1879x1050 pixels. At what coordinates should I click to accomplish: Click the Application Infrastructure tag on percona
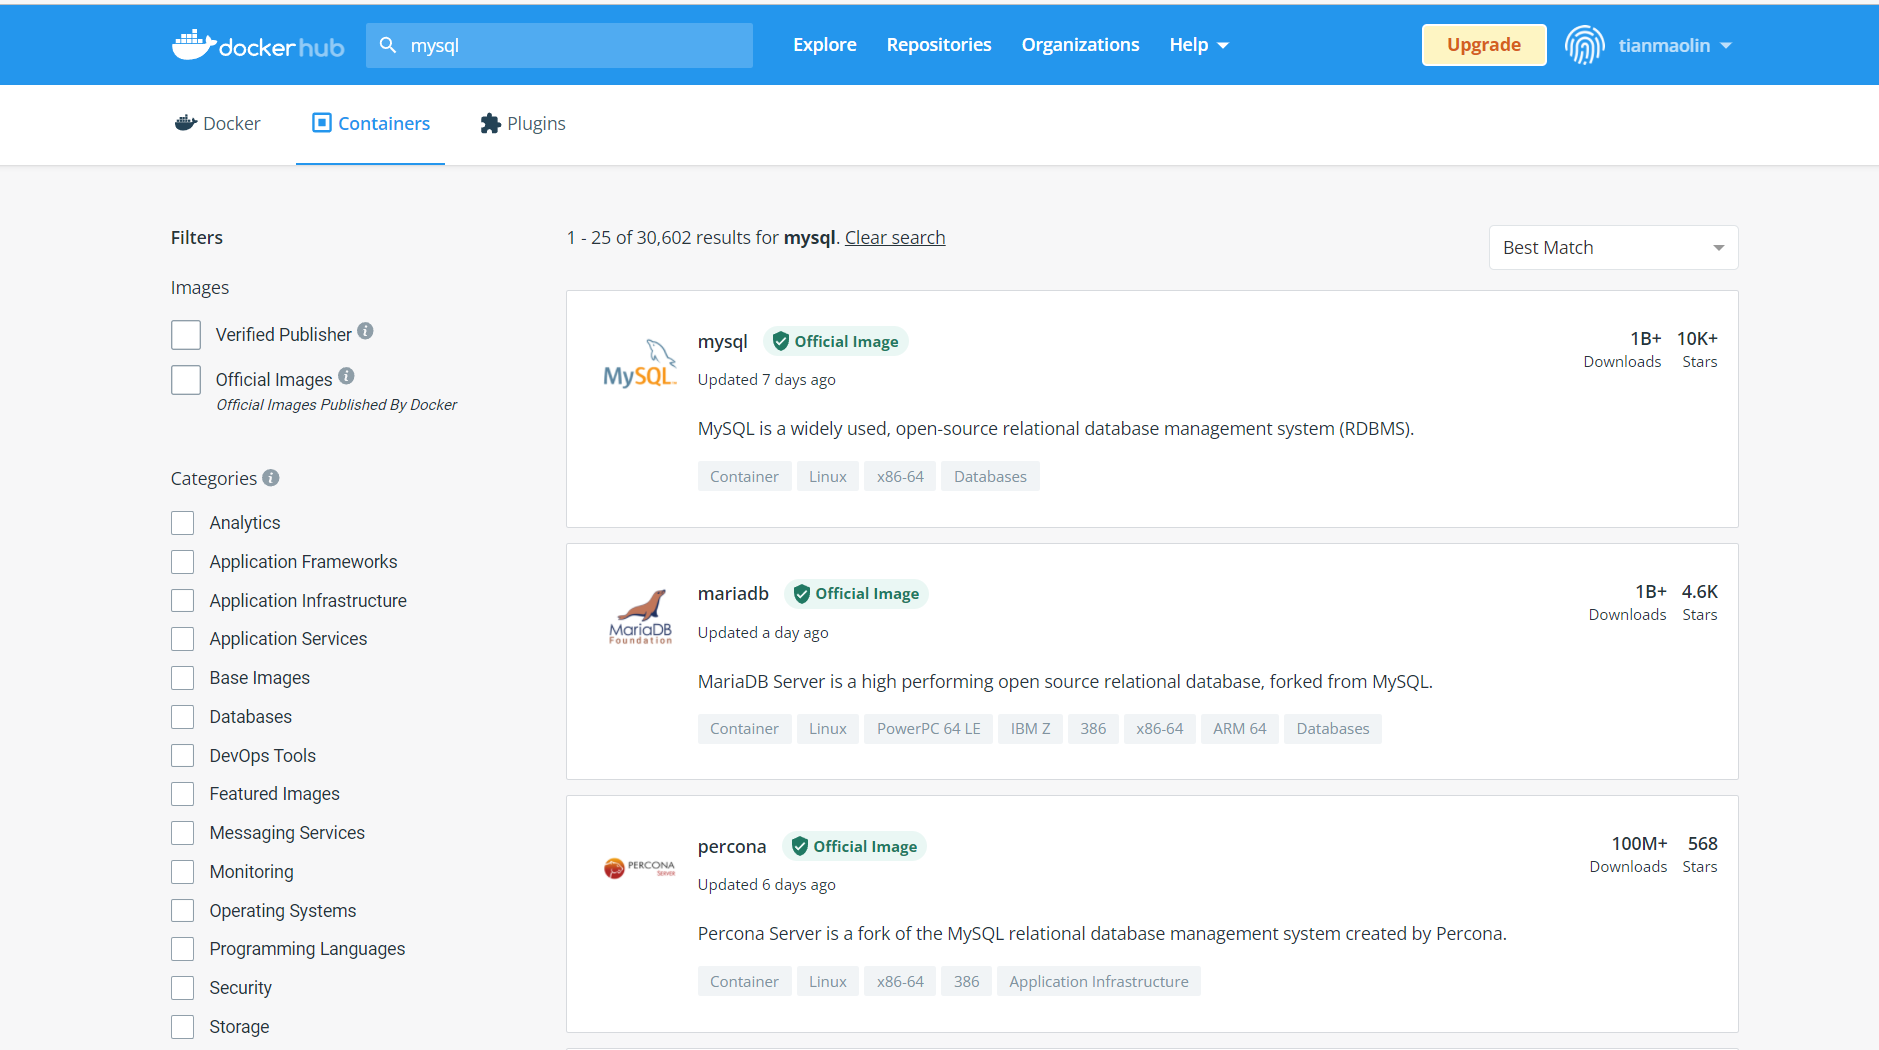coord(1099,981)
